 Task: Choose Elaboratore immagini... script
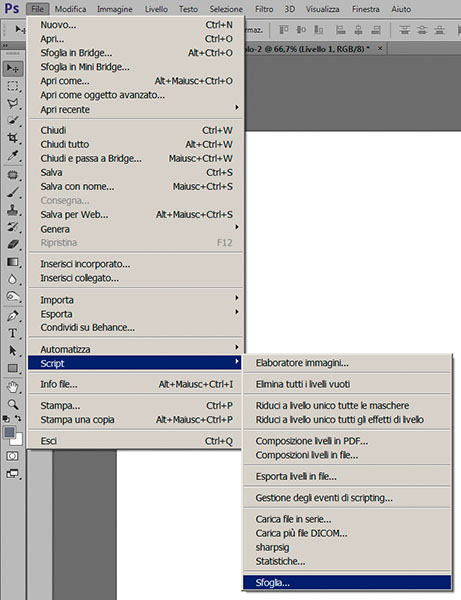[347, 363]
